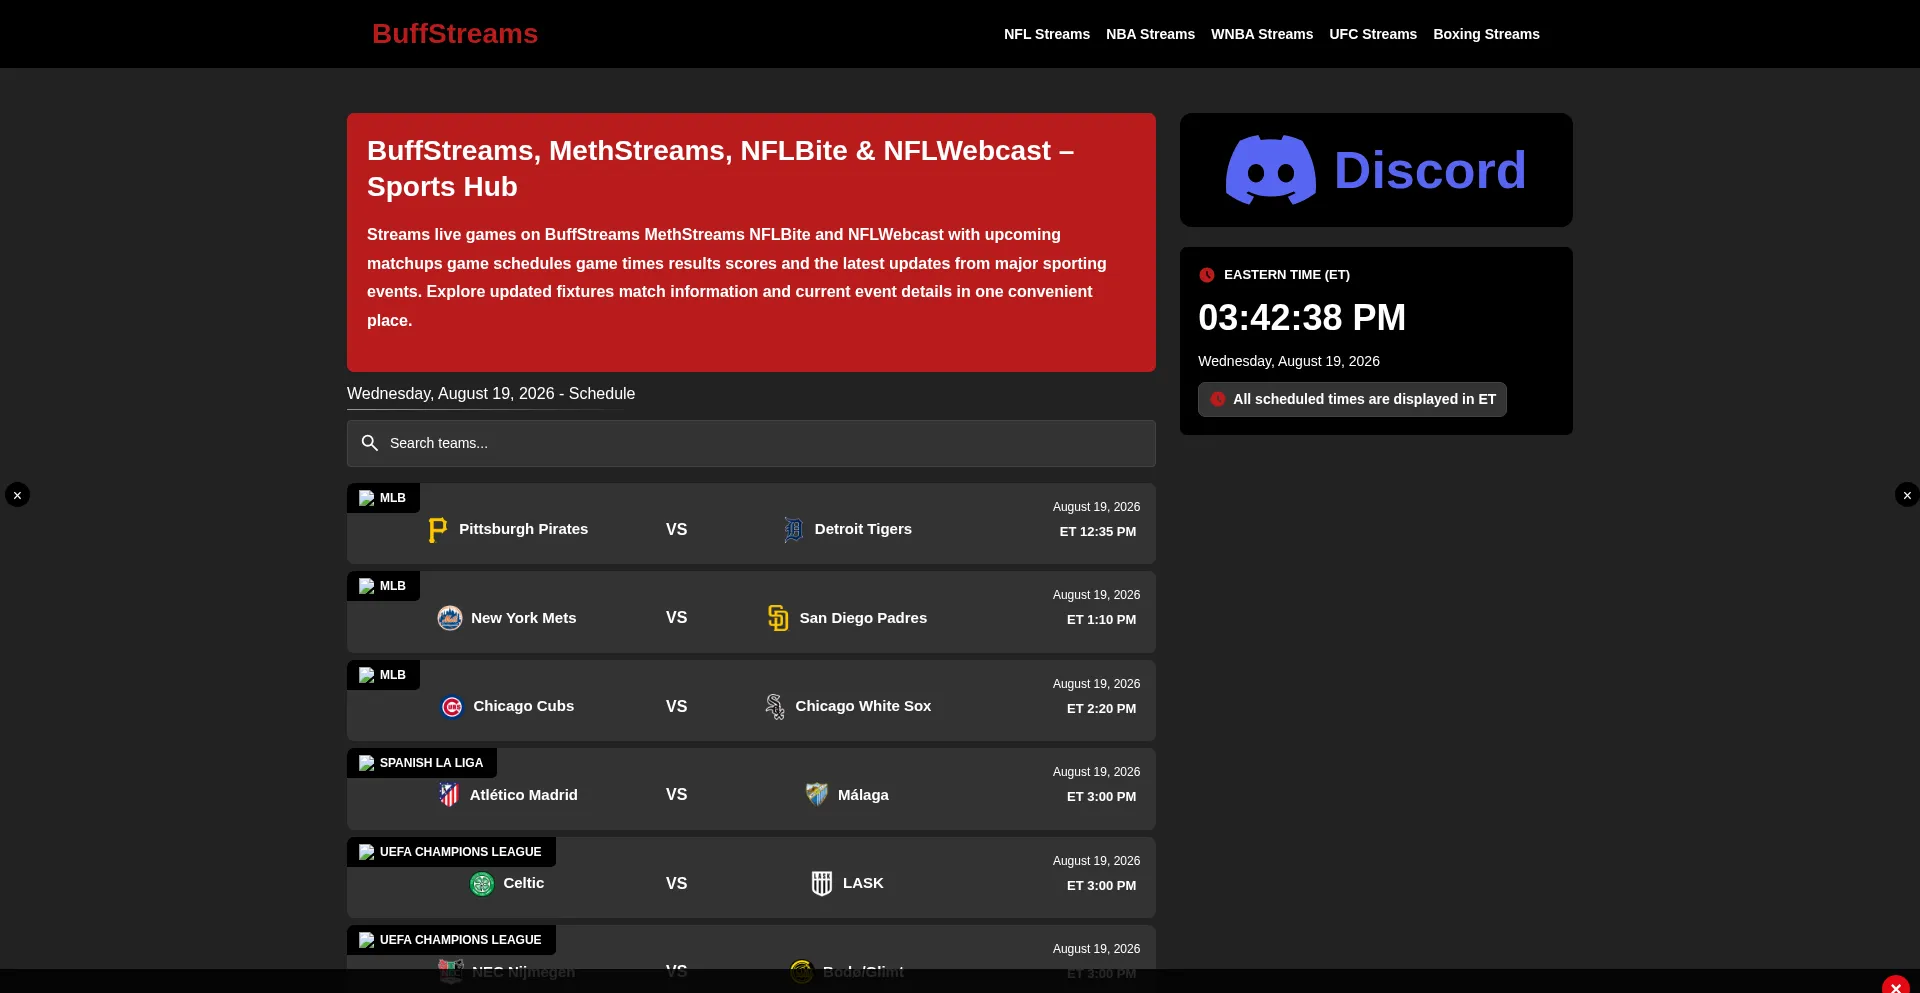
Task: Open Chicago White Sox team name
Action: 863,706
